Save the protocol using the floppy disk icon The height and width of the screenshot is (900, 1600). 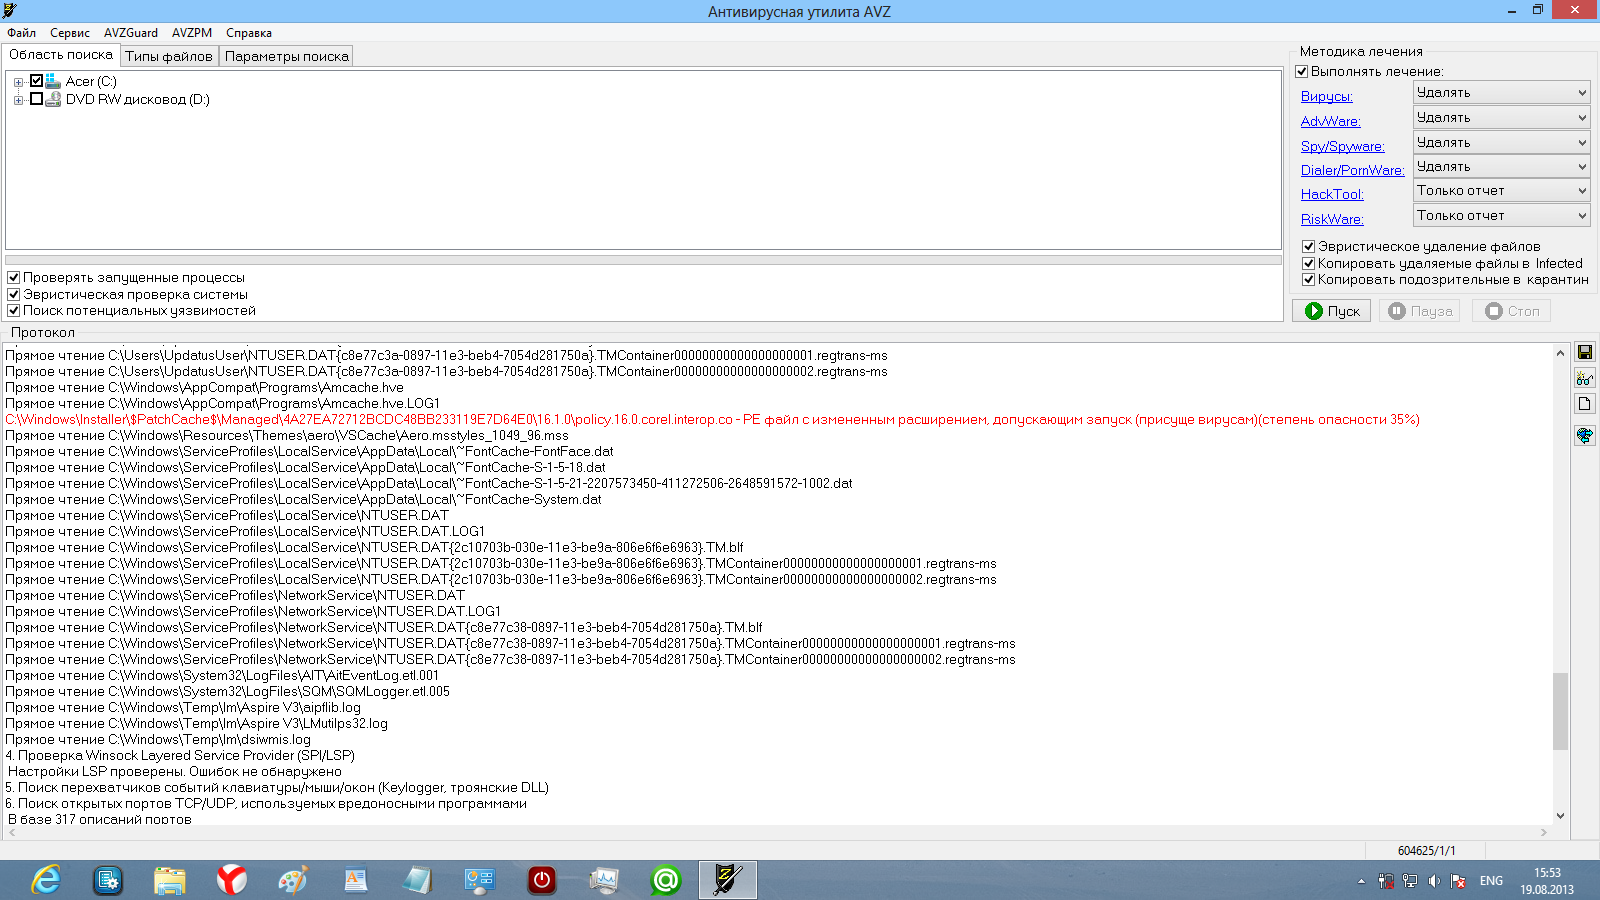1585,352
